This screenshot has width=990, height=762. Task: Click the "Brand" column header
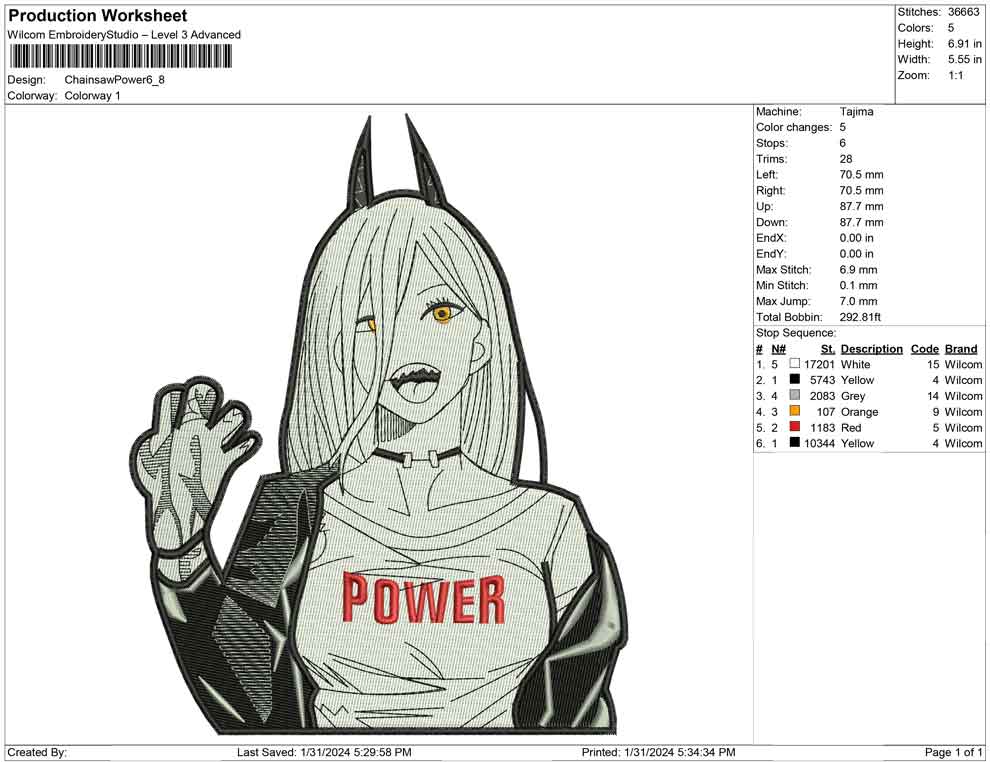click(x=961, y=349)
